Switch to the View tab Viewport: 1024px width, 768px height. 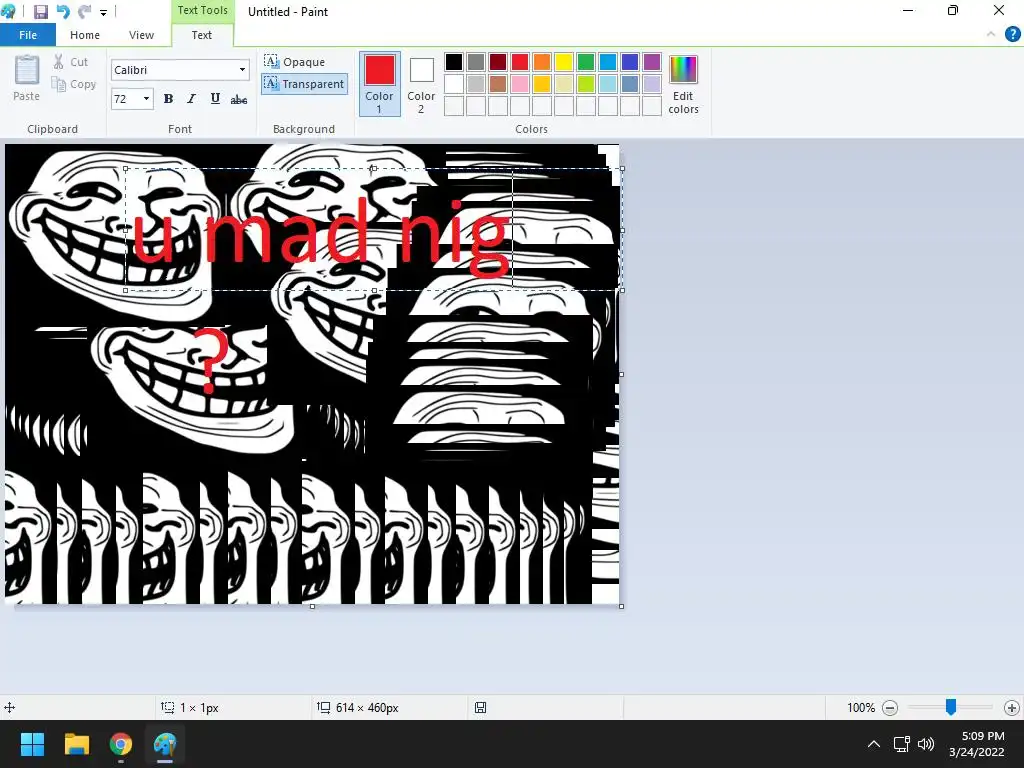pos(141,35)
